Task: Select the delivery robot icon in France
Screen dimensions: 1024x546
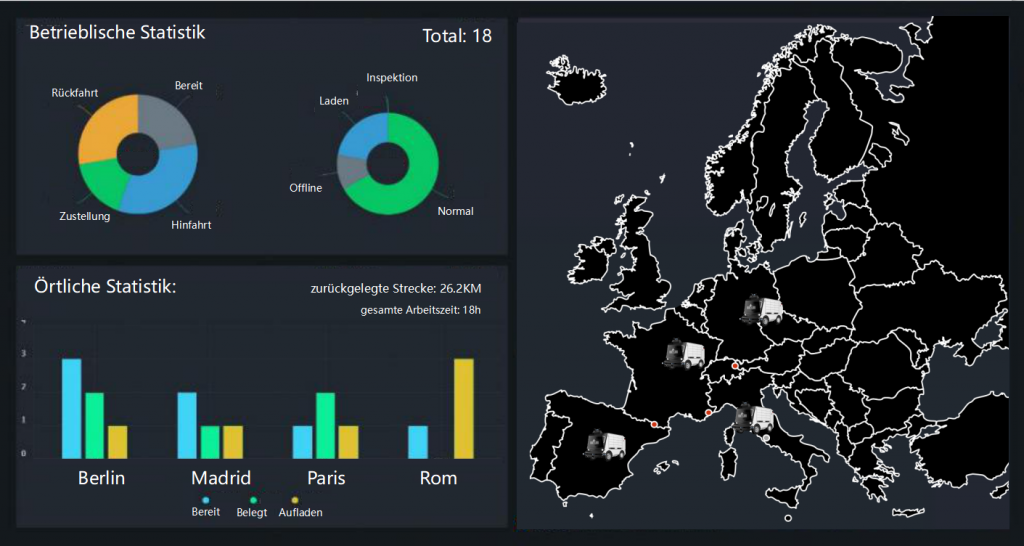Action: pos(685,356)
